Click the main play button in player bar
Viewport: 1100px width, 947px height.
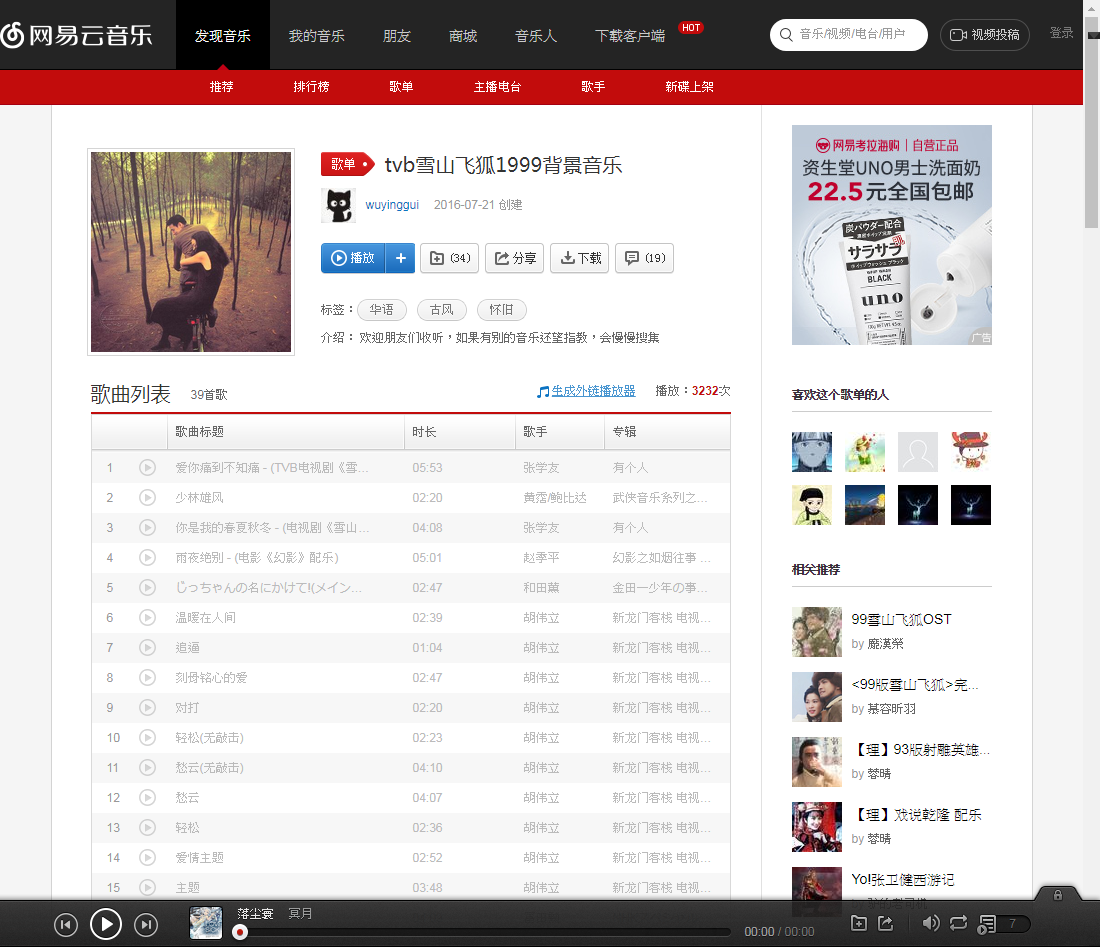(106, 925)
